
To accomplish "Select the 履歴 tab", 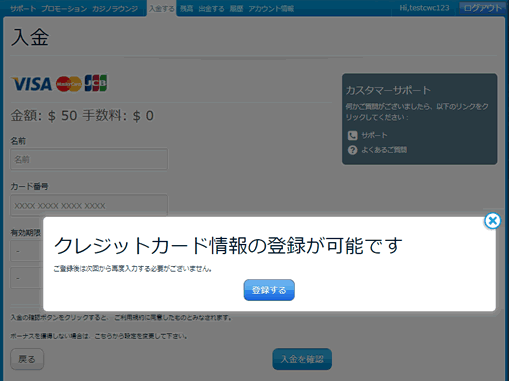I will 236,9.
